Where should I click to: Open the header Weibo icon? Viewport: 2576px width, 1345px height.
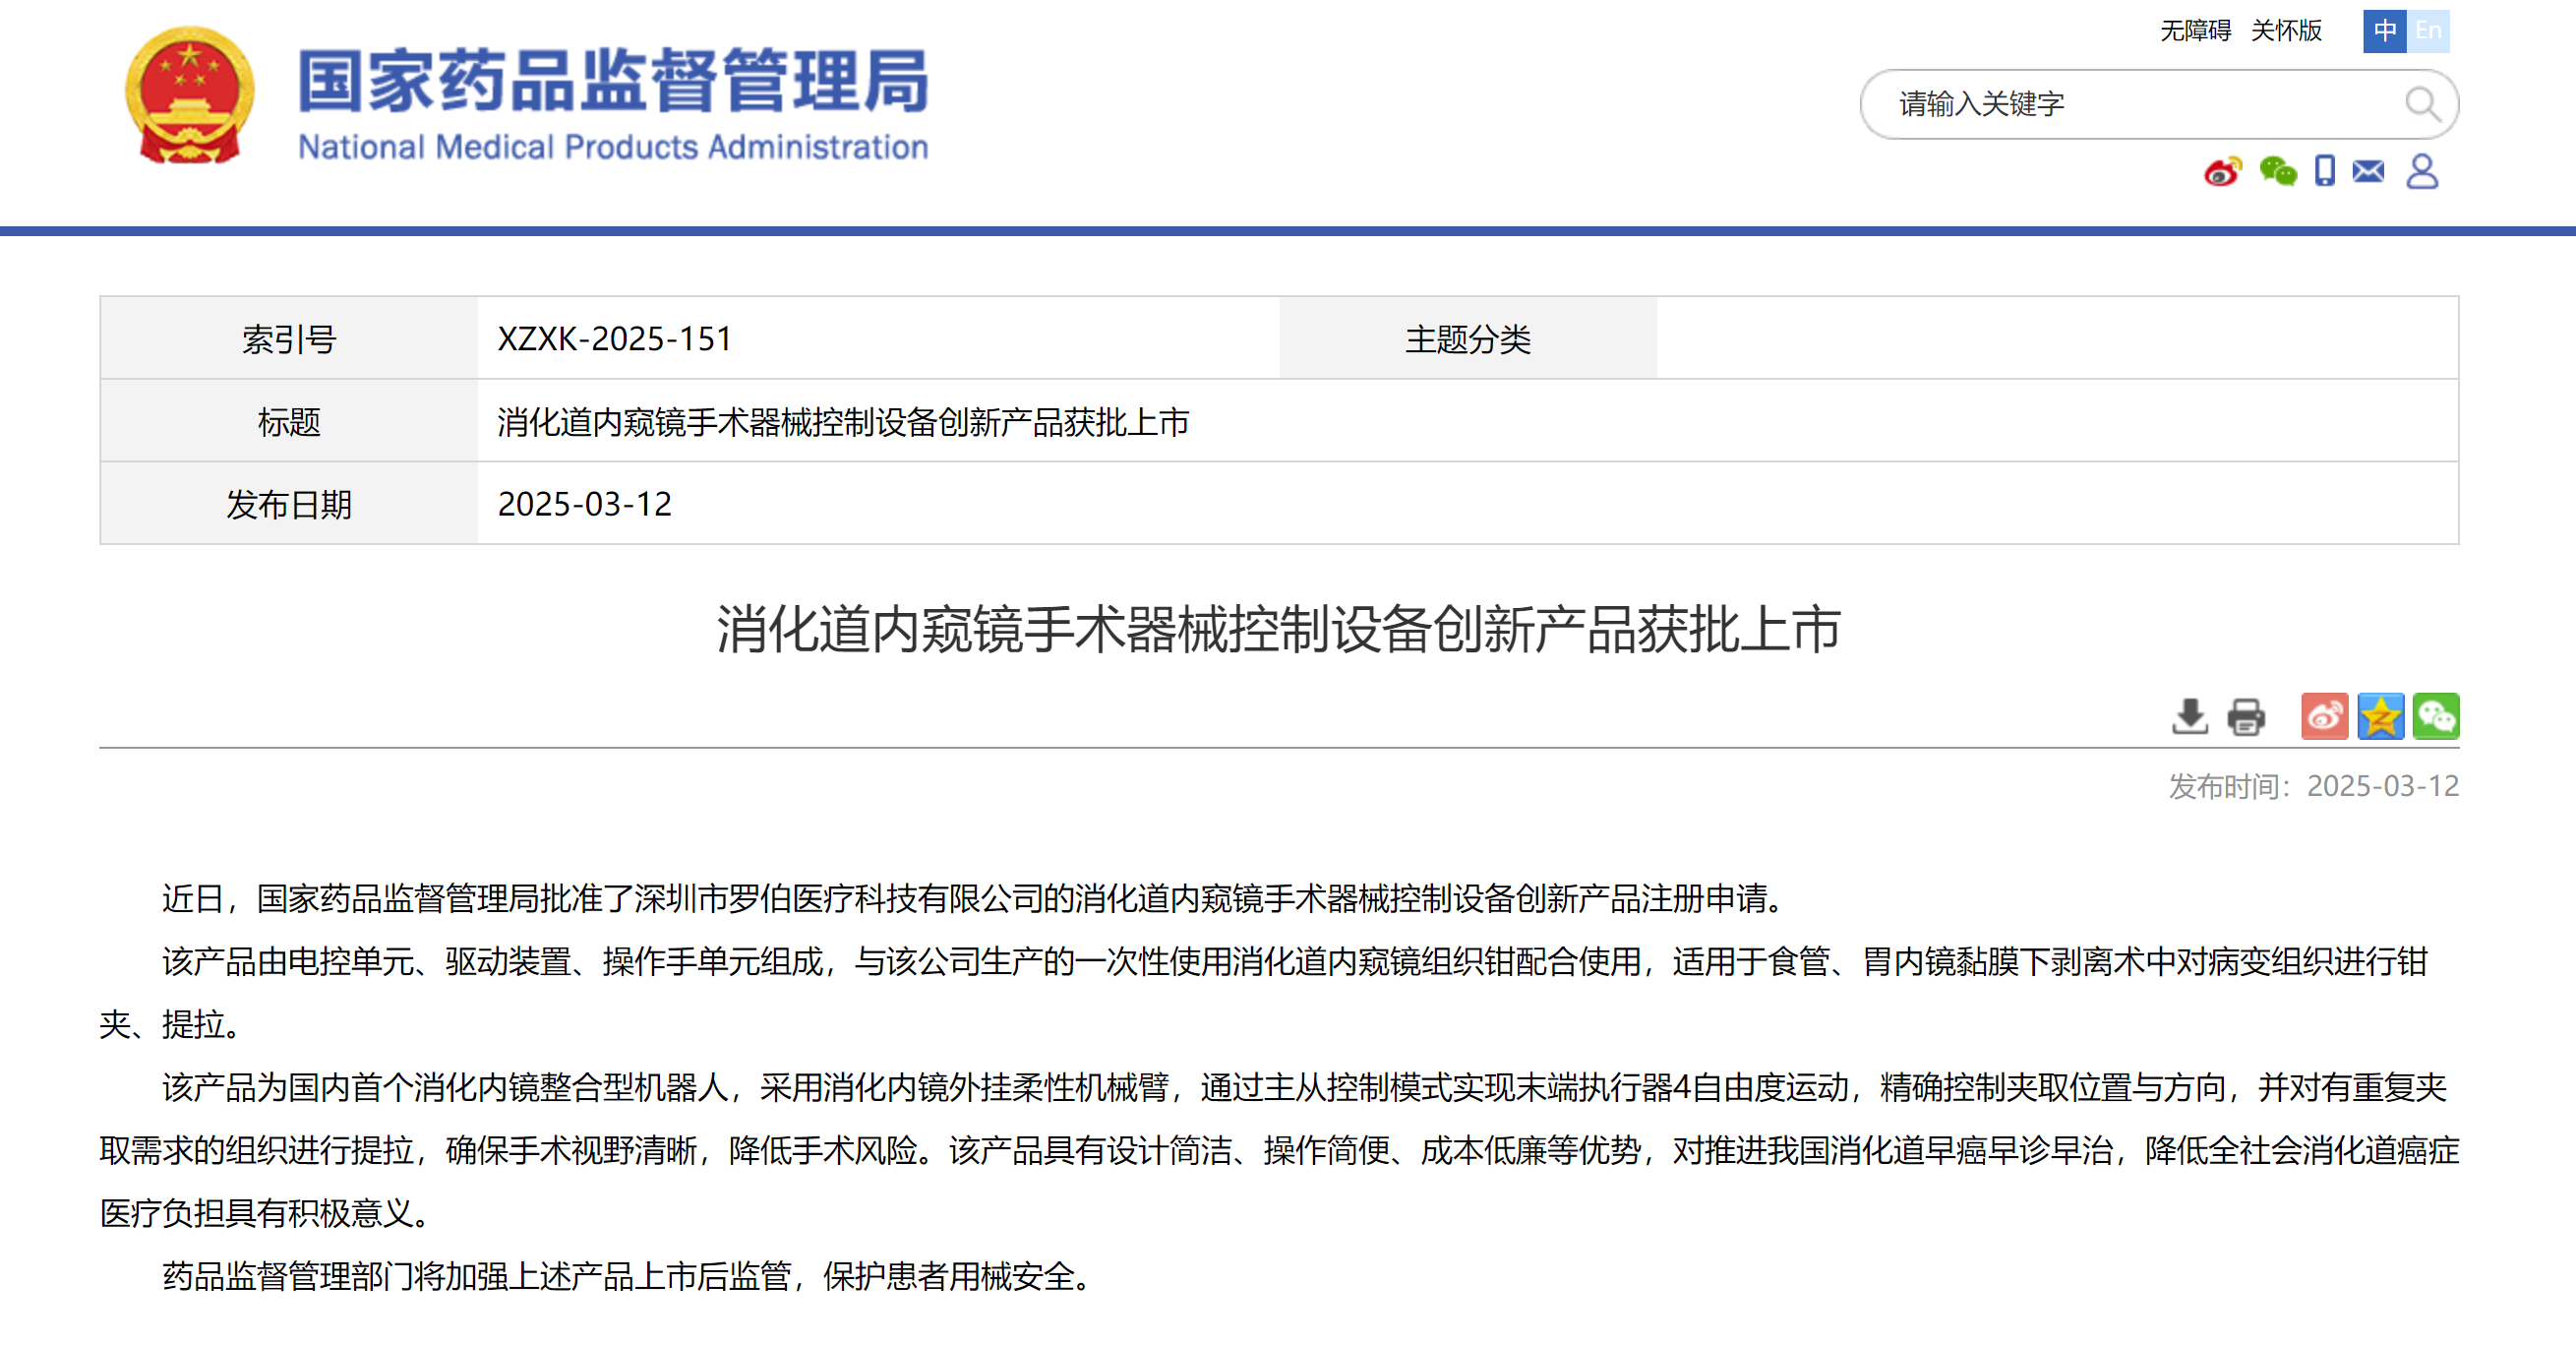coord(2223,172)
